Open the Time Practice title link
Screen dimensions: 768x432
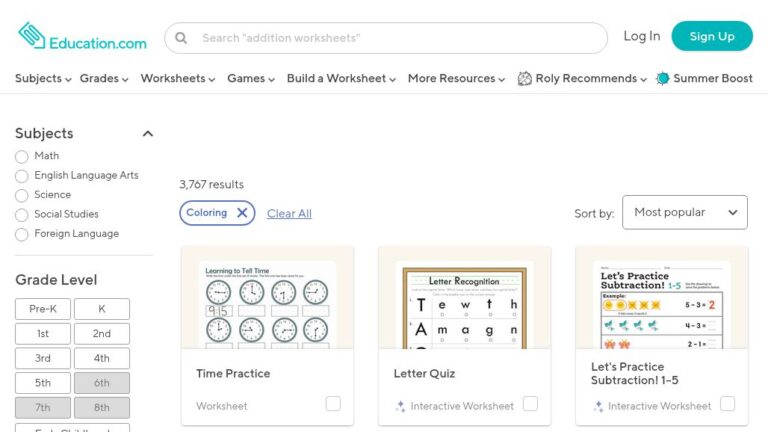[233, 373]
